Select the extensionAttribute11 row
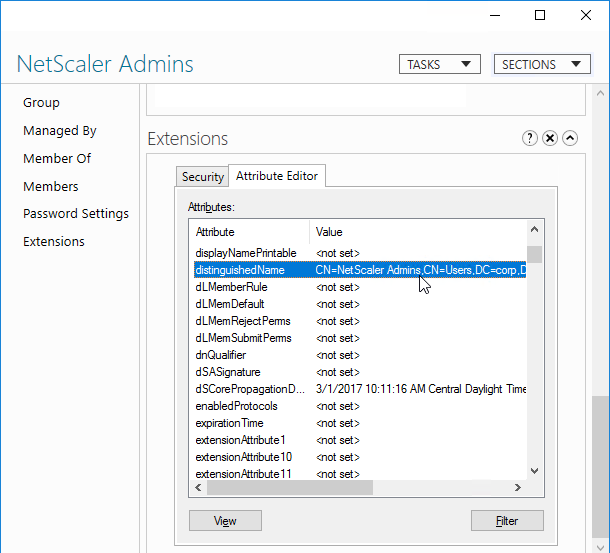 point(360,474)
